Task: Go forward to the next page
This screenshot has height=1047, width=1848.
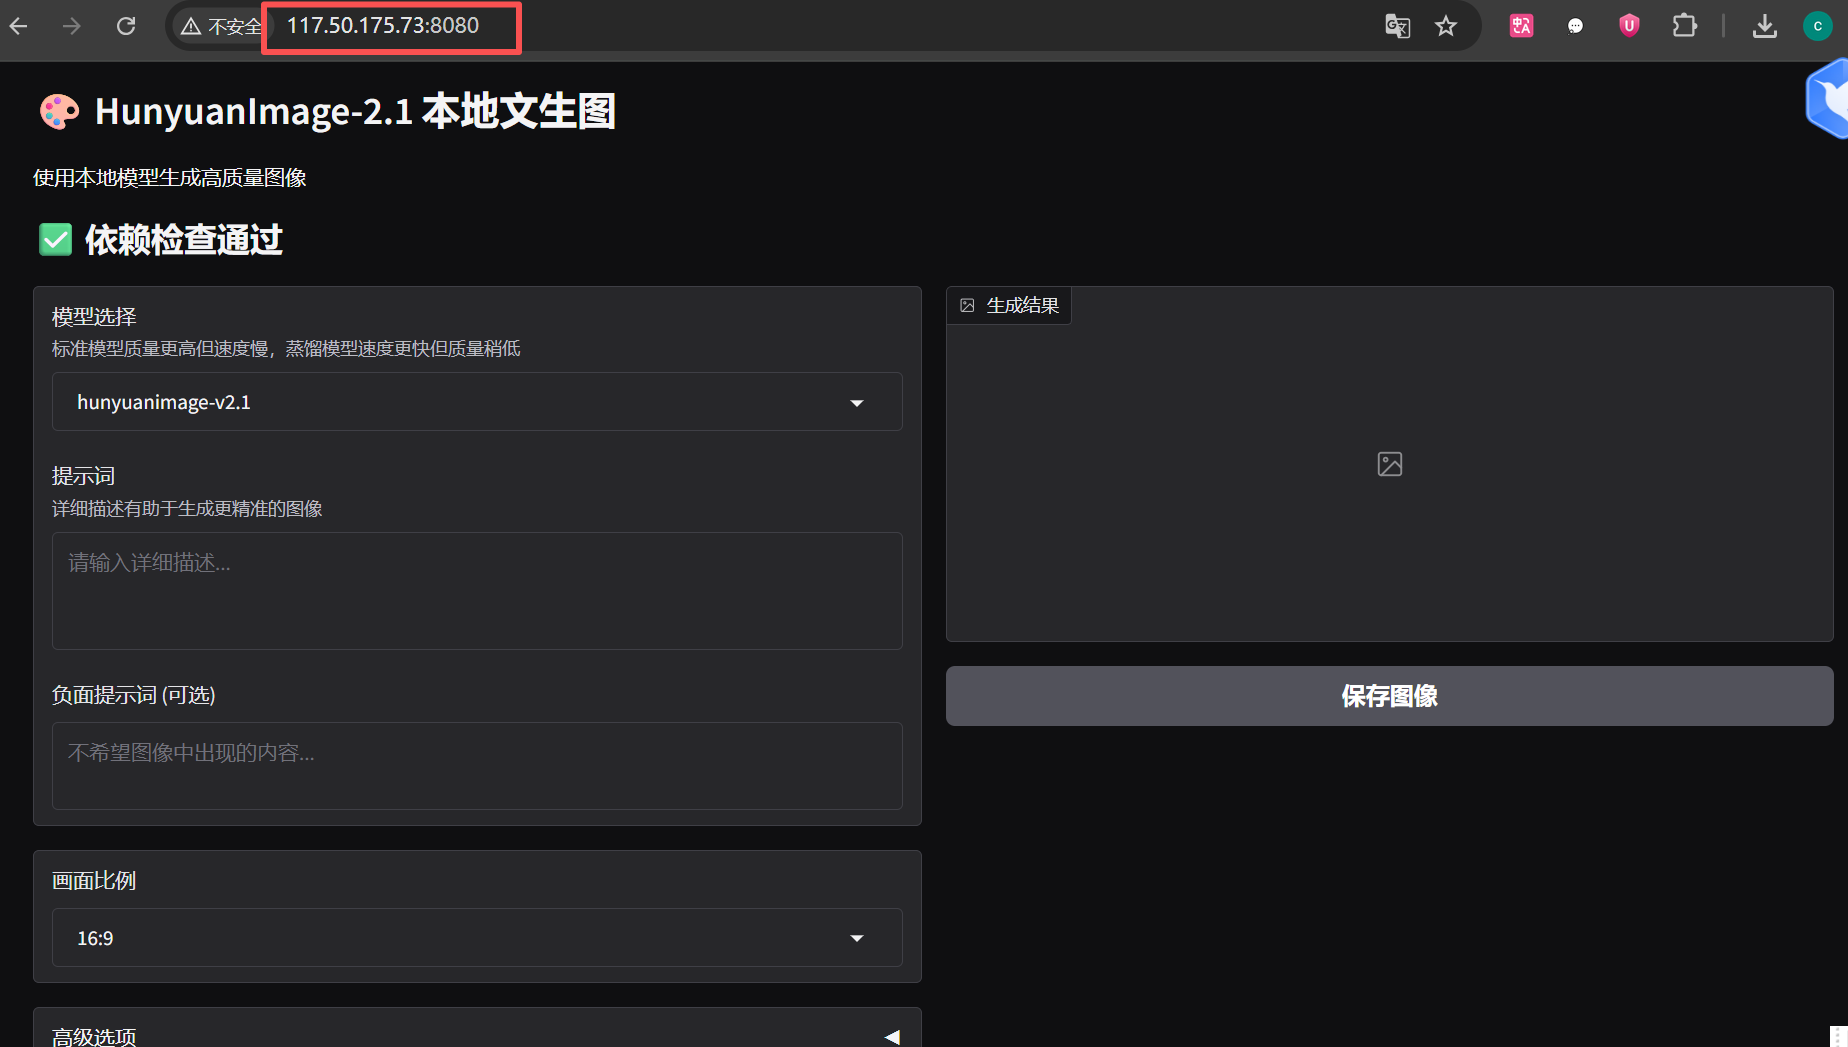Action: coord(71,26)
